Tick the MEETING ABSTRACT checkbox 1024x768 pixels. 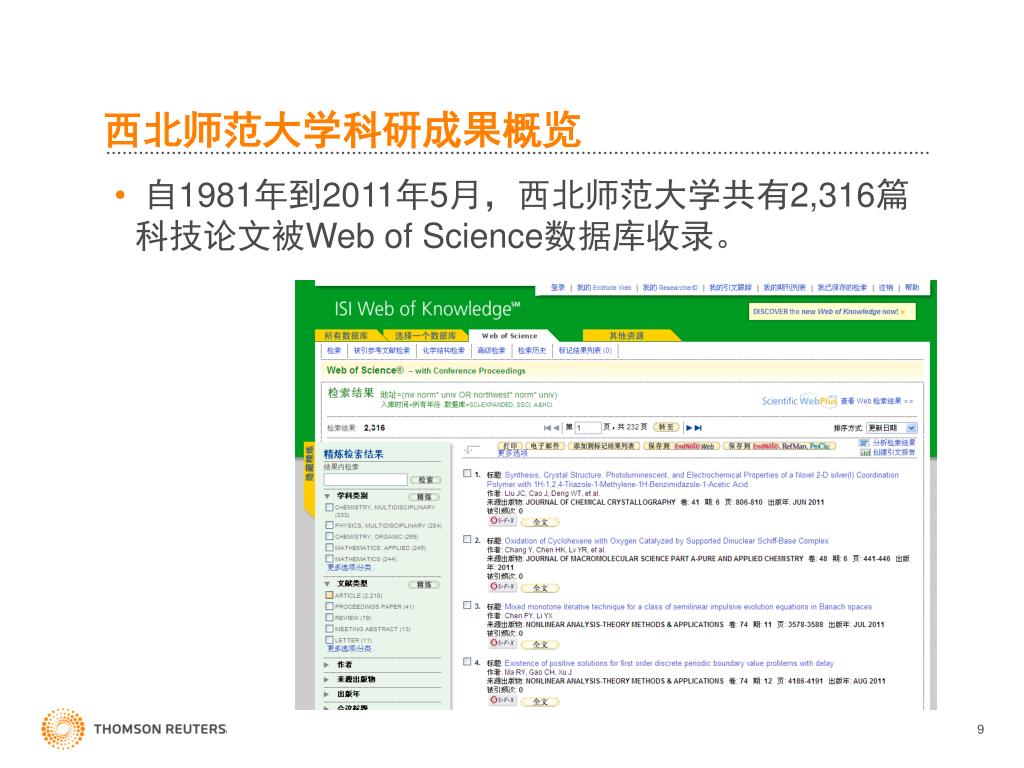tap(329, 628)
